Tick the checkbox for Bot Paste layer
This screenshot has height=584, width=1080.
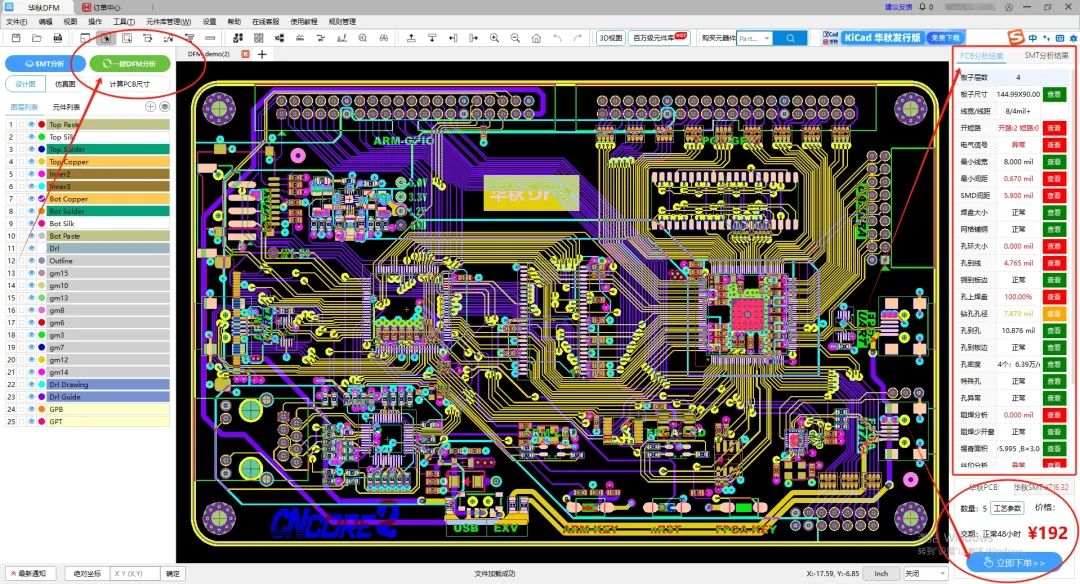21,236
